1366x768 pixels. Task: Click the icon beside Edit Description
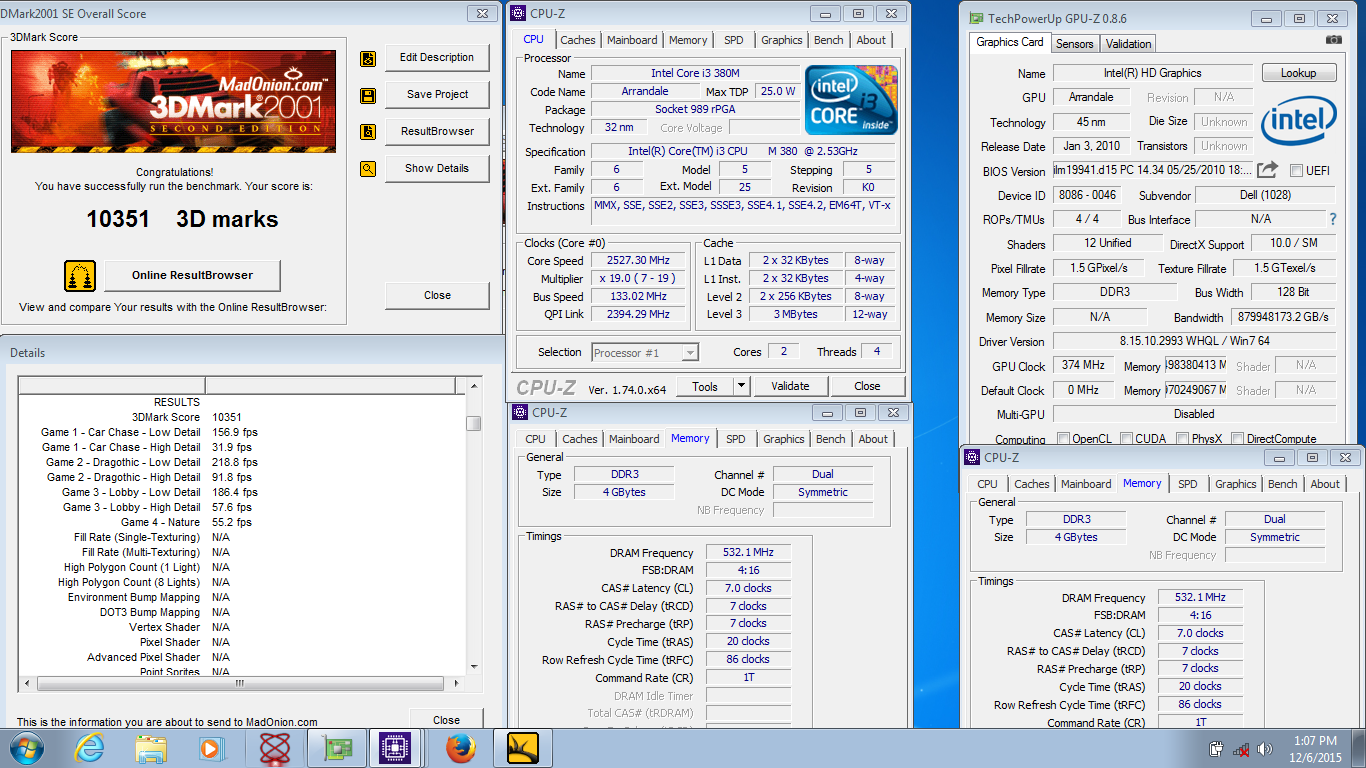tap(368, 59)
